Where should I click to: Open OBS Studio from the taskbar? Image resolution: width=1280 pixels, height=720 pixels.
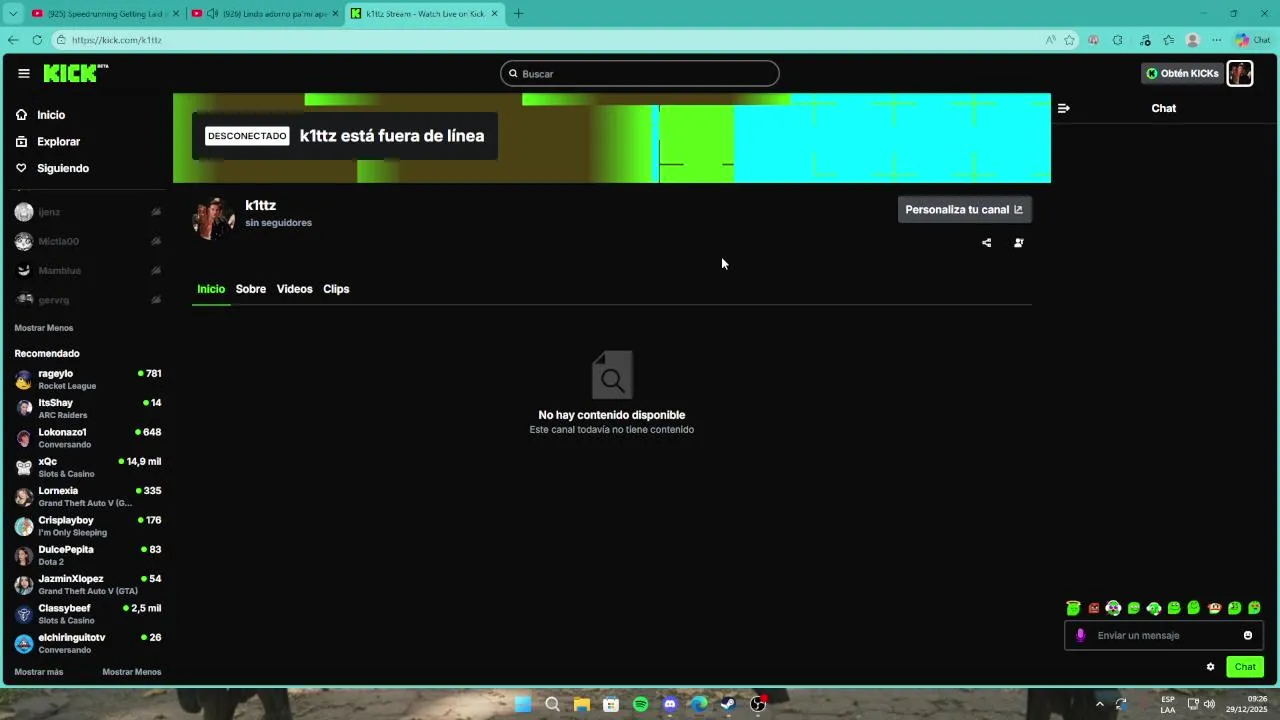758,704
